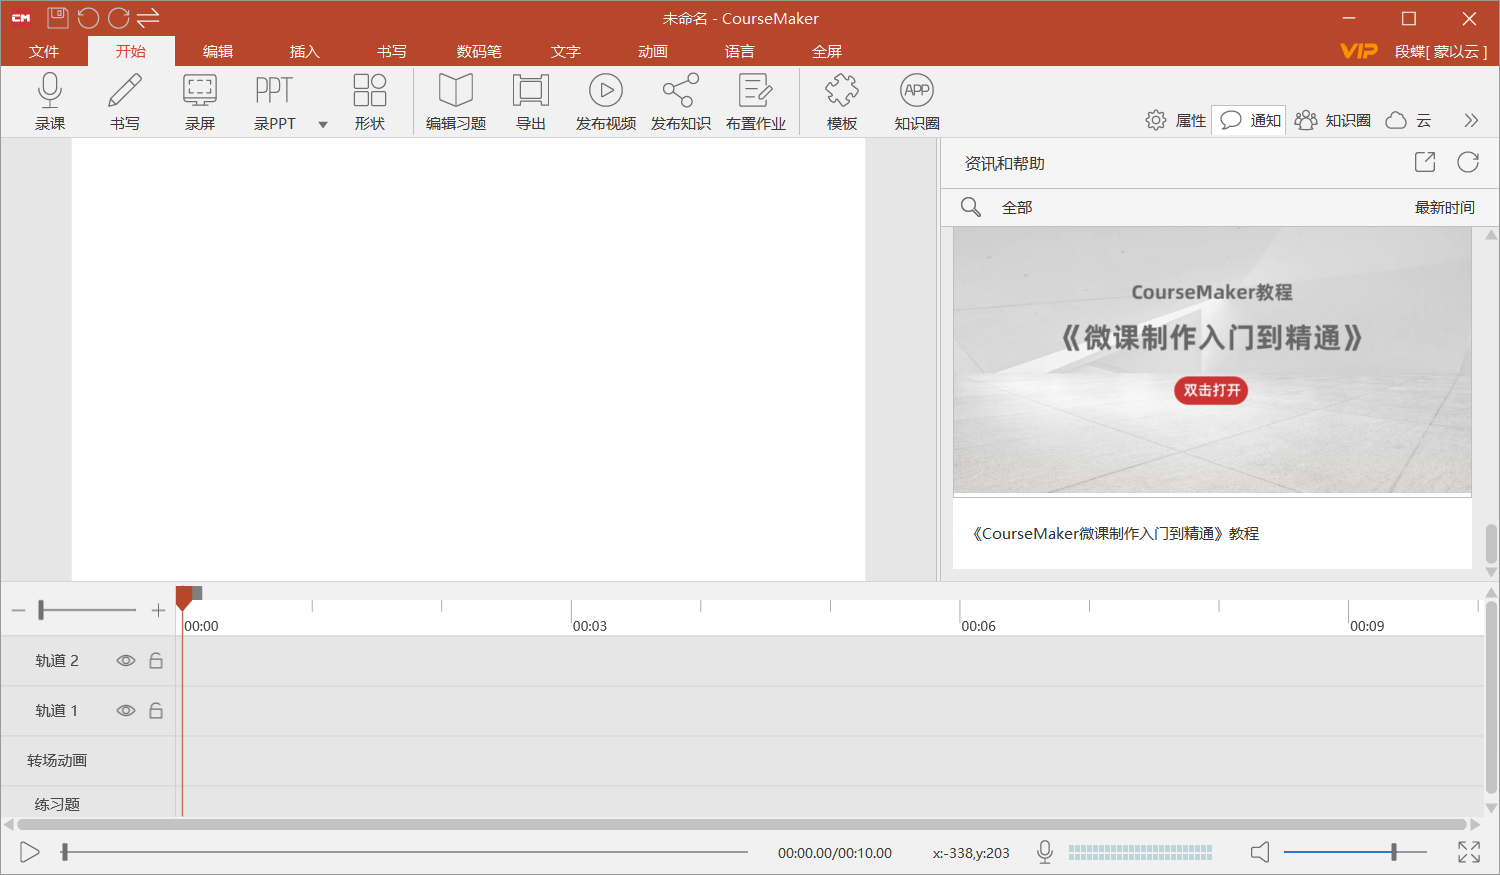The width and height of the screenshot is (1500, 875).
Task: Select the 微课制作入门到精通 tutorial thumbnail
Action: tap(1212, 360)
